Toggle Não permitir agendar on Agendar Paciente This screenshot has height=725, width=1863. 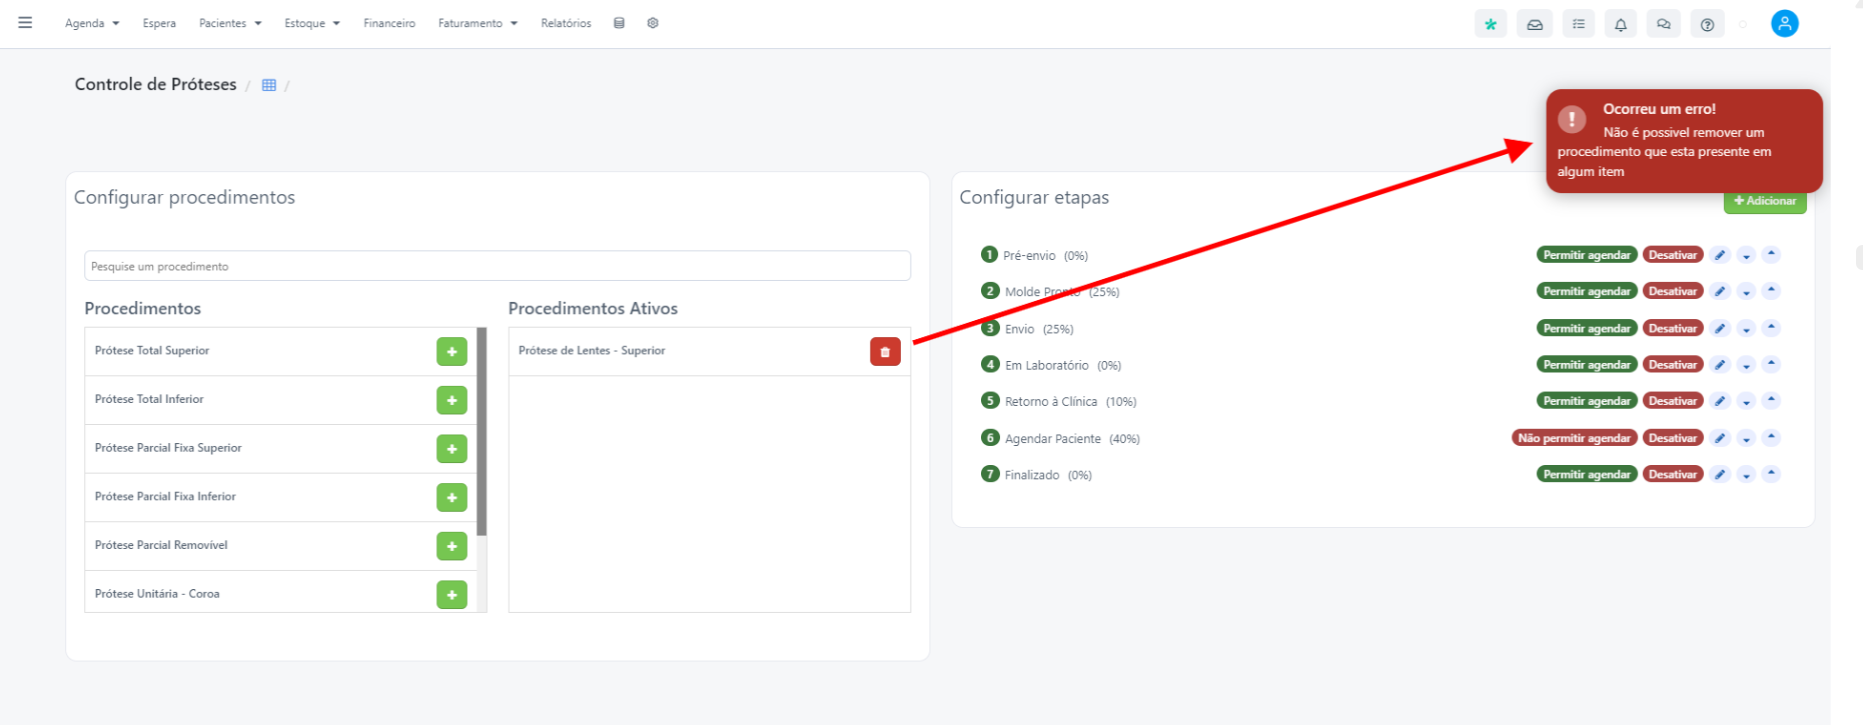pyautogui.click(x=1575, y=438)
